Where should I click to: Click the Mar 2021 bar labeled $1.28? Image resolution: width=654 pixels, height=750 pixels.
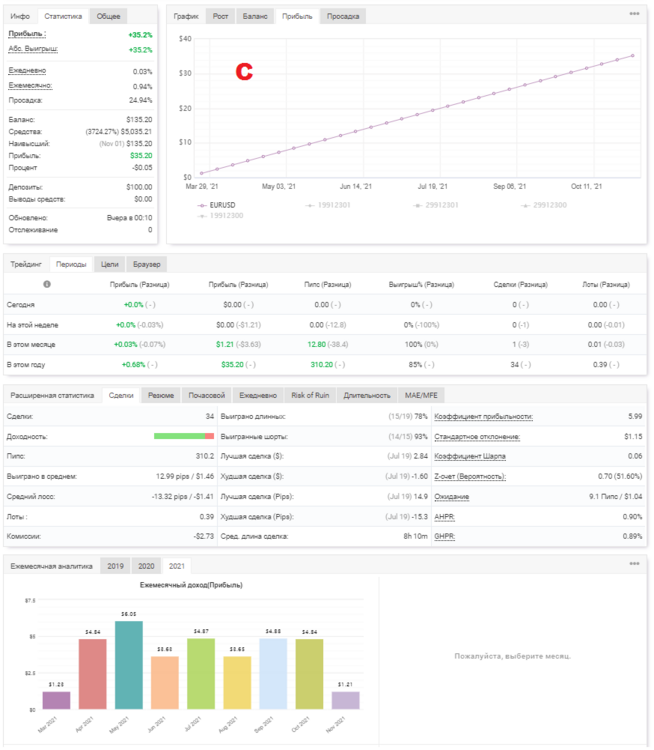[x=56, y=700]
